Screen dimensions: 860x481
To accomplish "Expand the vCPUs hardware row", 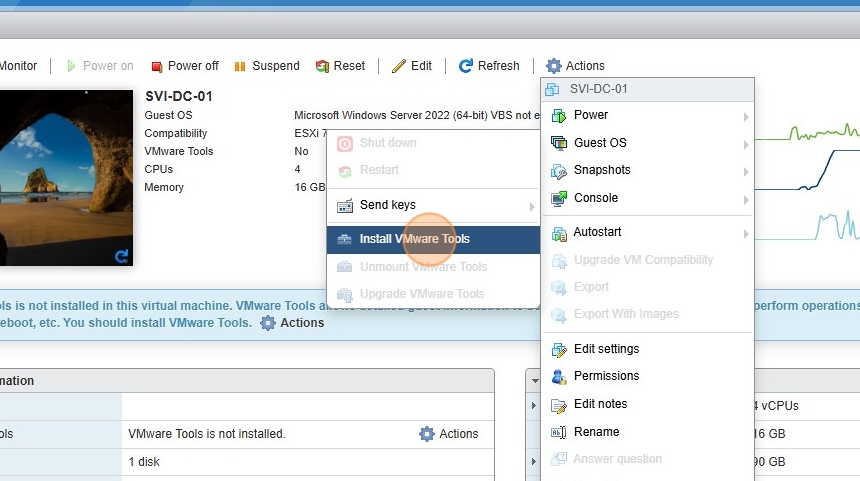I will (x=533, y=405).
